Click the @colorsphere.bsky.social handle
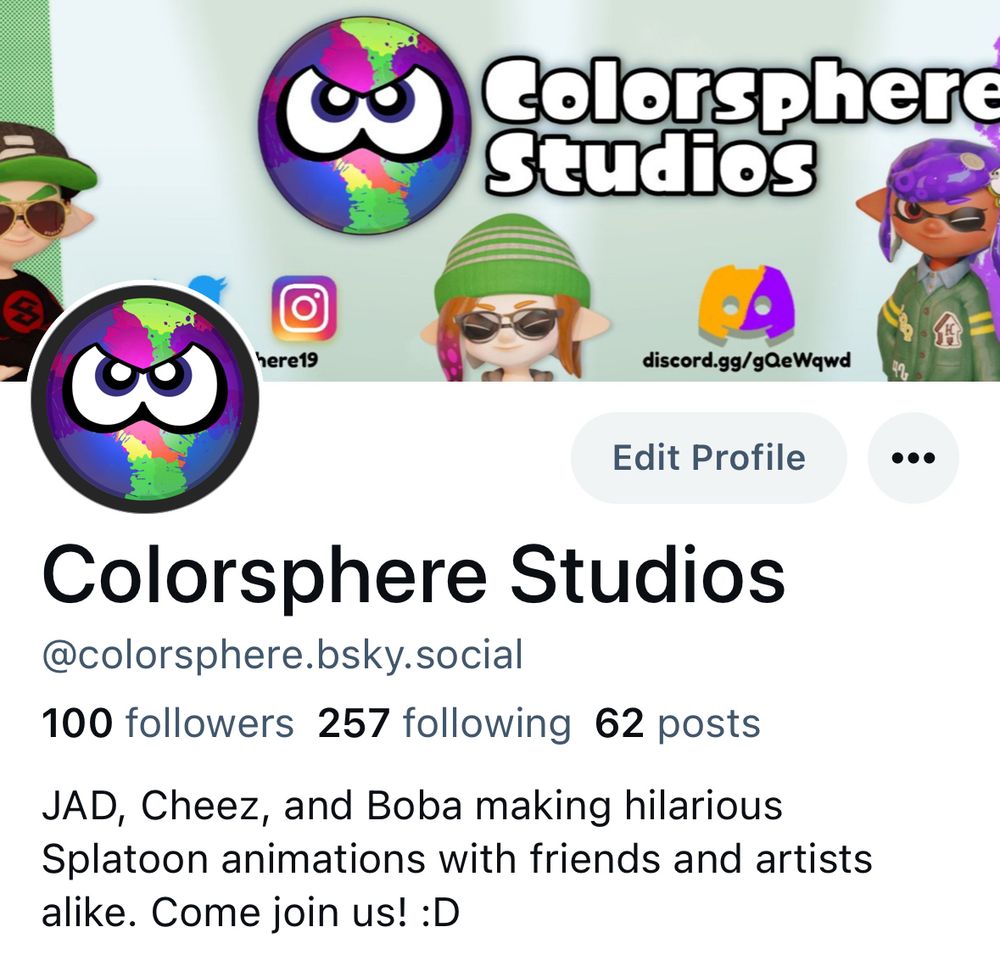This screenshot has width=1000, height=977. pos(283,655)
